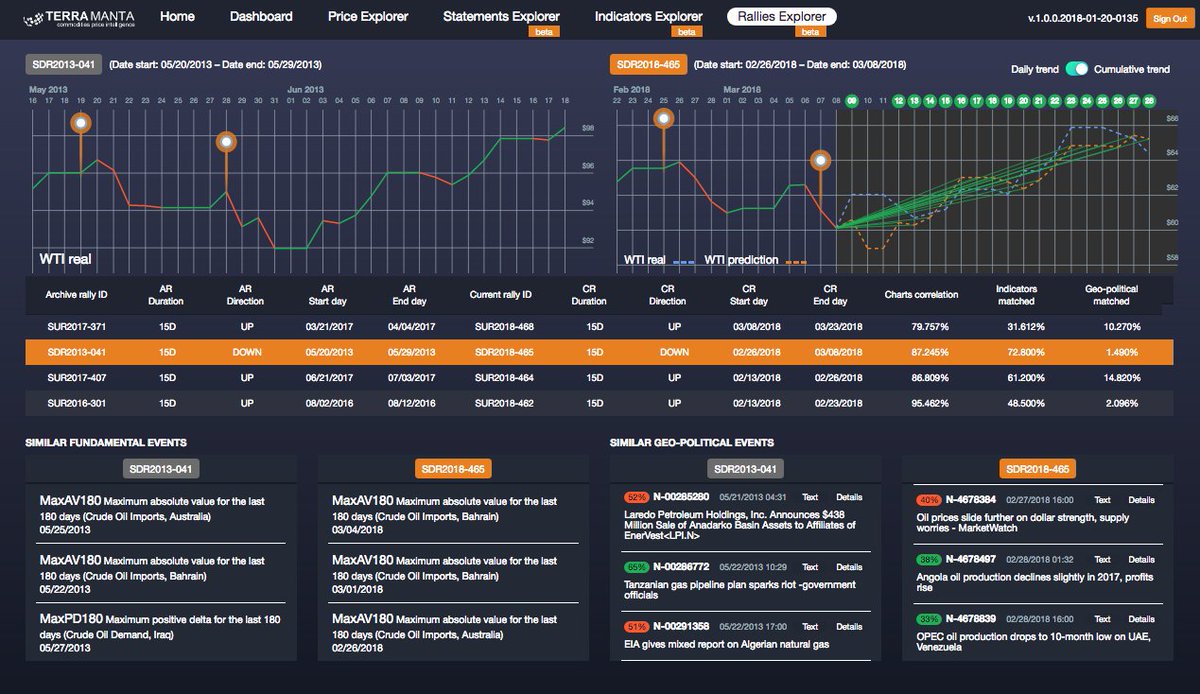This screenshot has width=1200, height=694.
Task: Click the orange marker pin on the WTI real chart
Action: [x=80, y=122]
